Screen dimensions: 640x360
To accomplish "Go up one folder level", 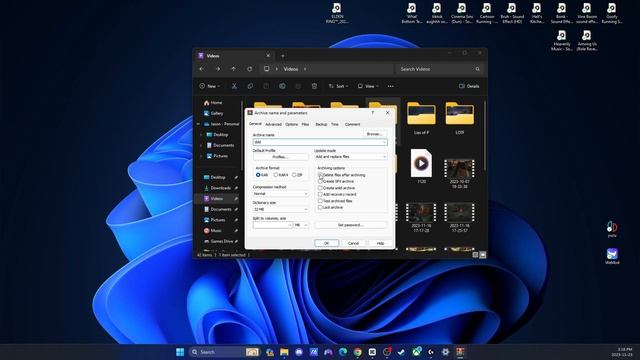I will tap(233, 69).
